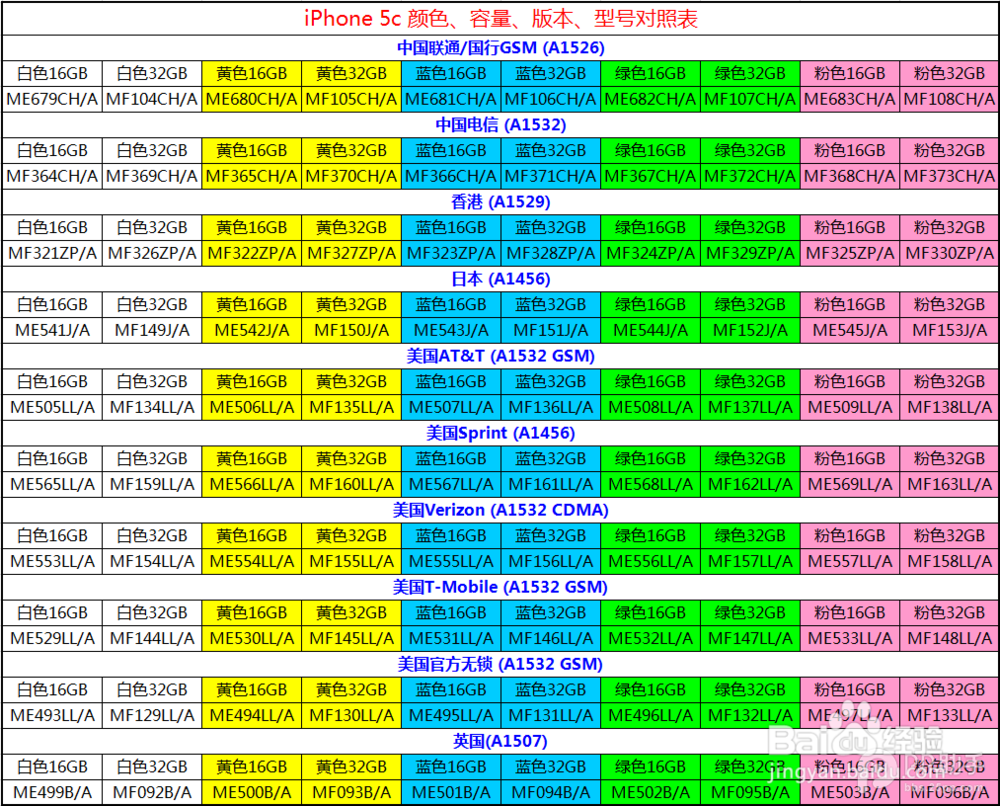Click pink cell ME545J/A
The height and width of the screenshot is (806, 1000).
[x=849, y=331]
